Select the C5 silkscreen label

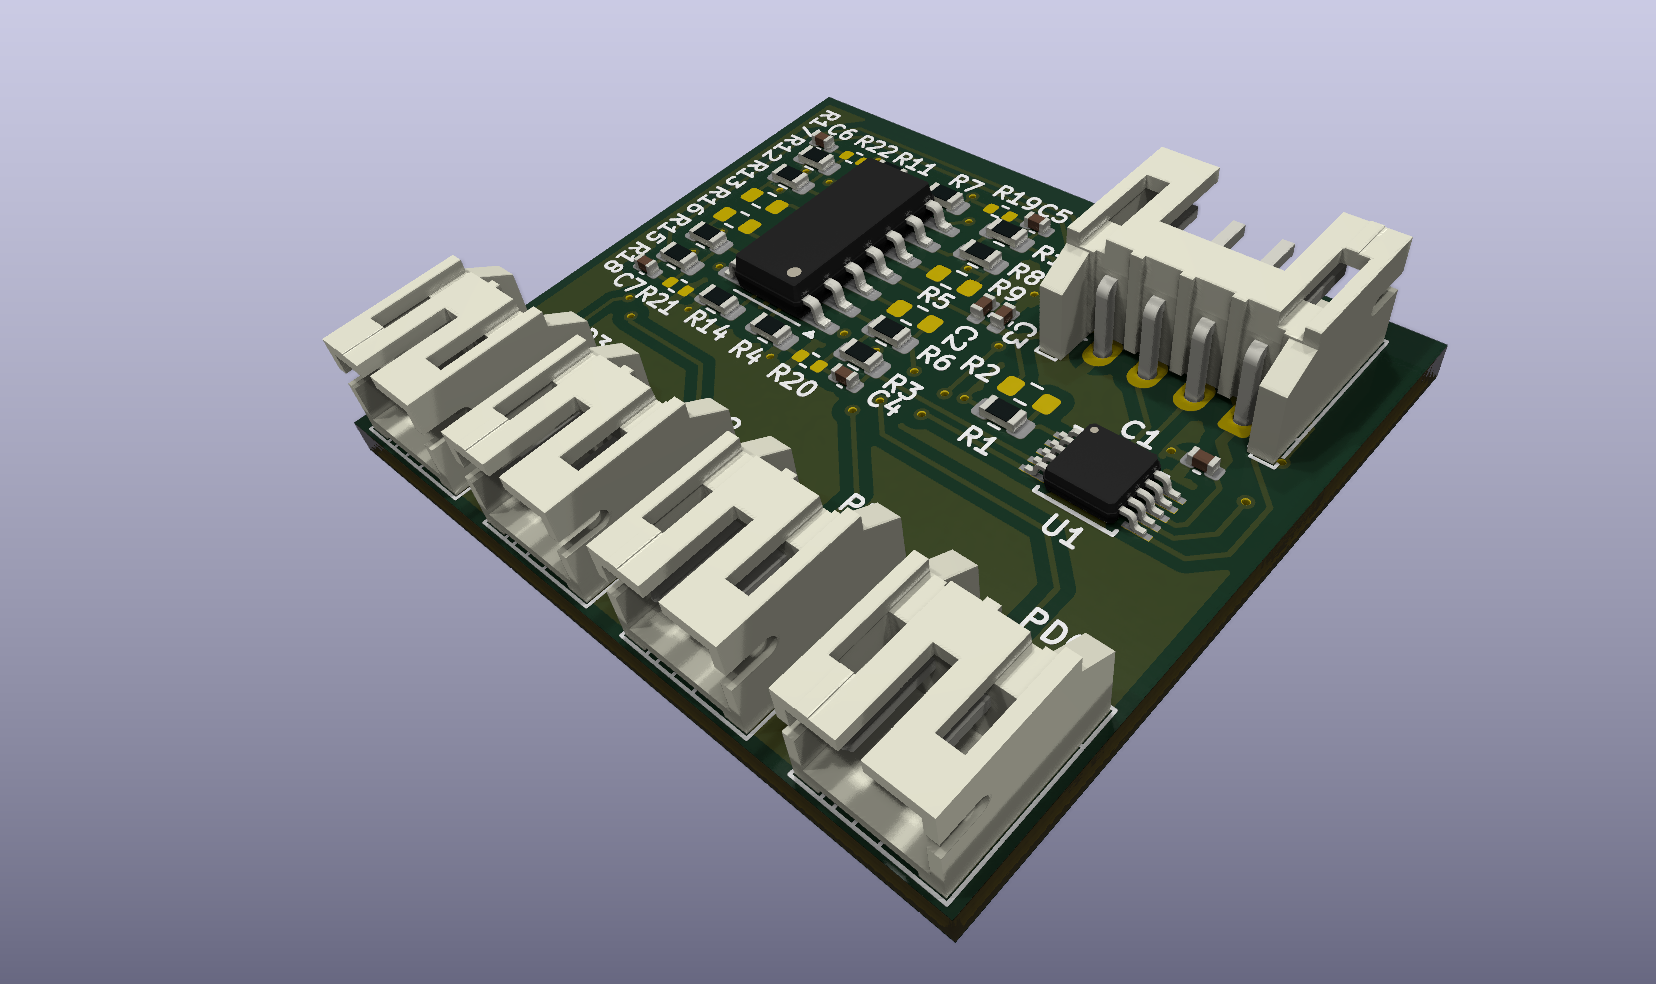[1053, 213]
